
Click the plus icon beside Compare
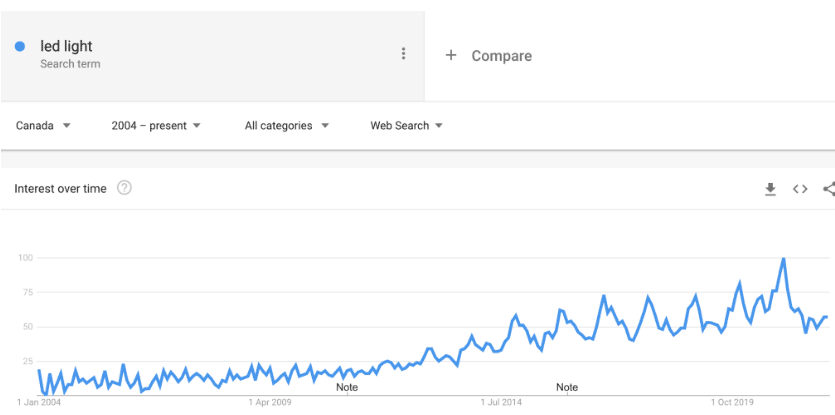tap(451, 55)
